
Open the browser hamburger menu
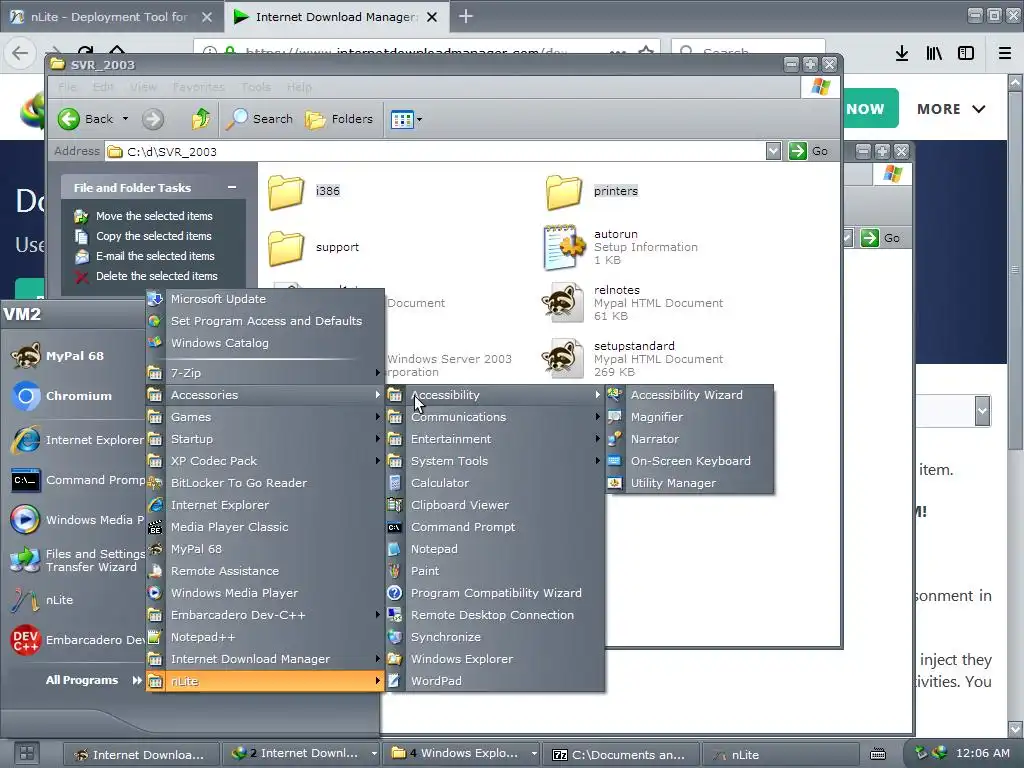(1004, 53)
